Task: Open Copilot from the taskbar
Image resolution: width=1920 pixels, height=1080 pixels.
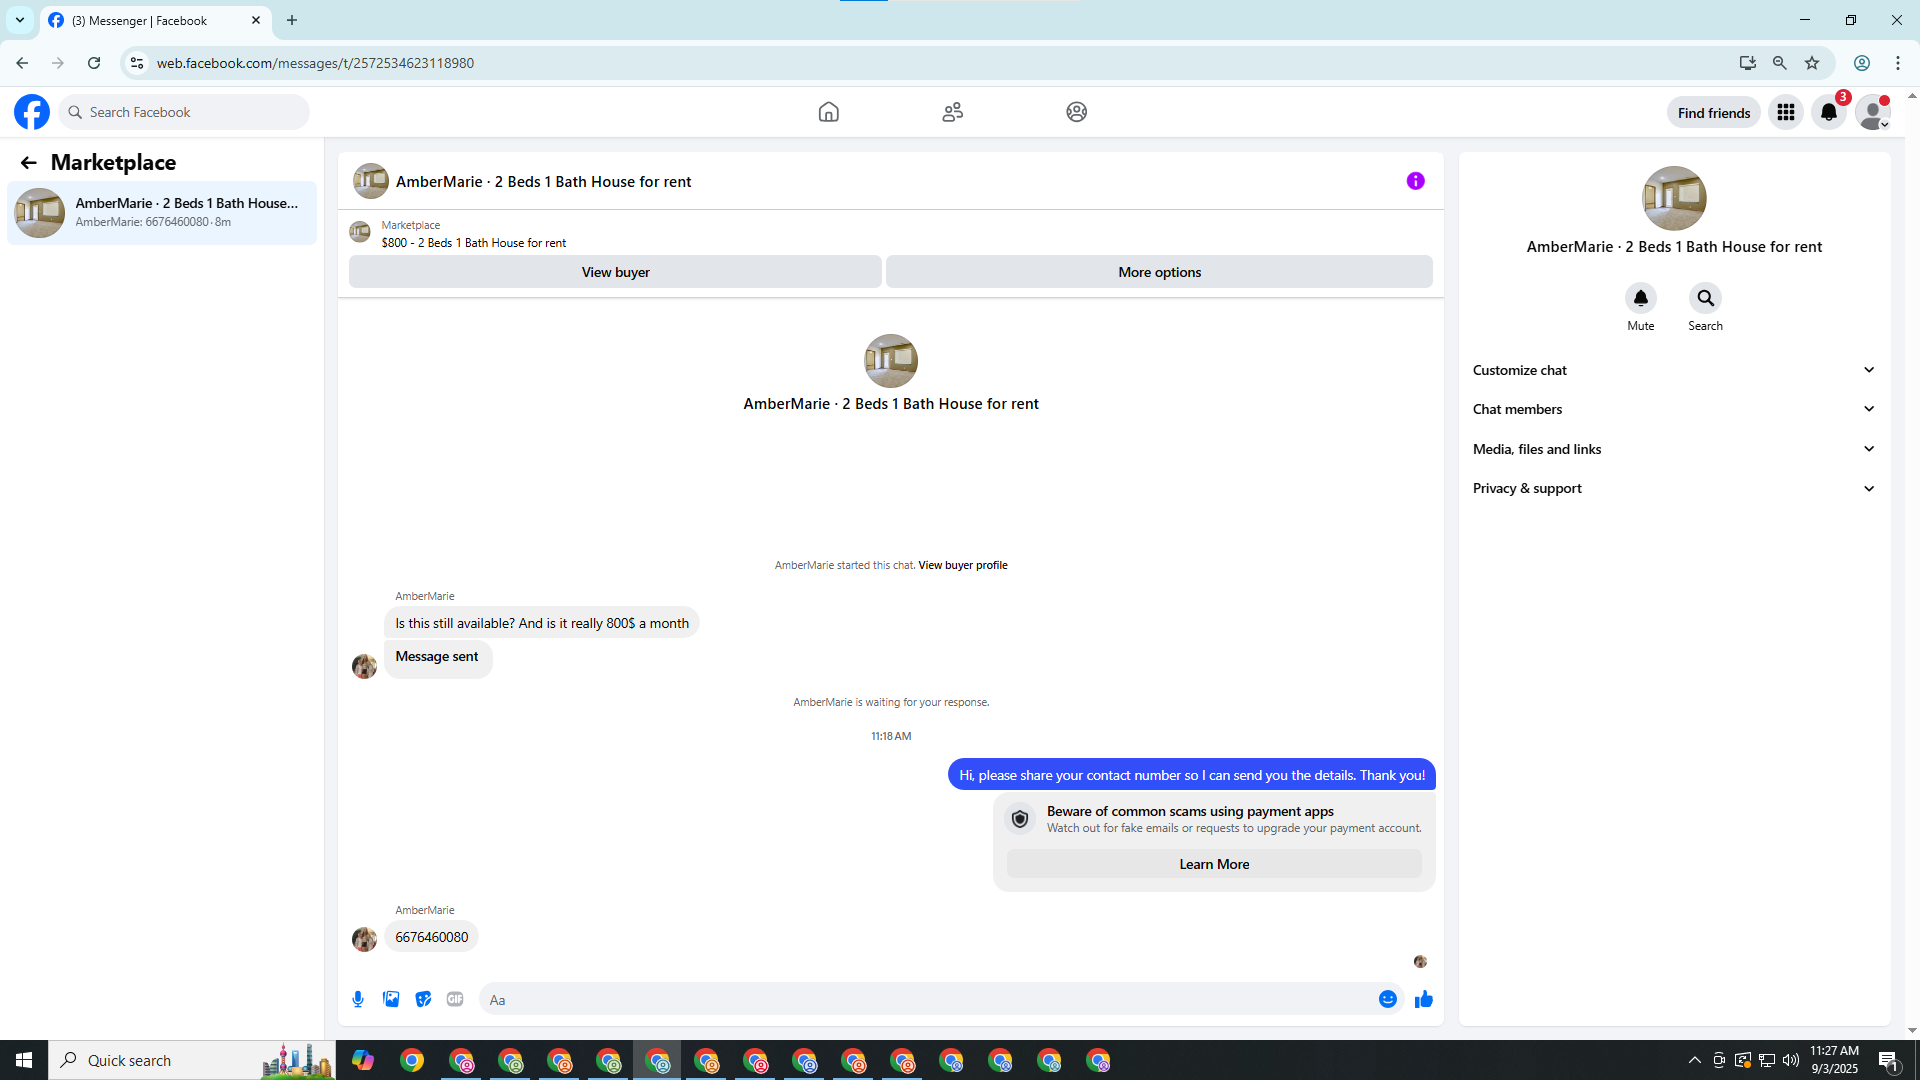Action: pos(363,1060)
